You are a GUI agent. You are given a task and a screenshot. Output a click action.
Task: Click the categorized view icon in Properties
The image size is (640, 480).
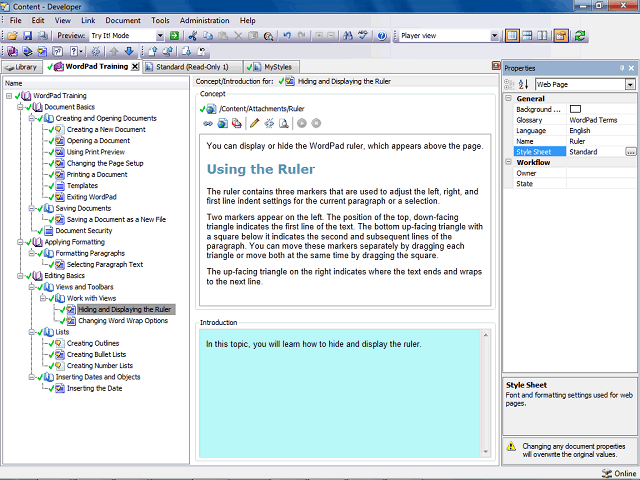coord(509,84)
